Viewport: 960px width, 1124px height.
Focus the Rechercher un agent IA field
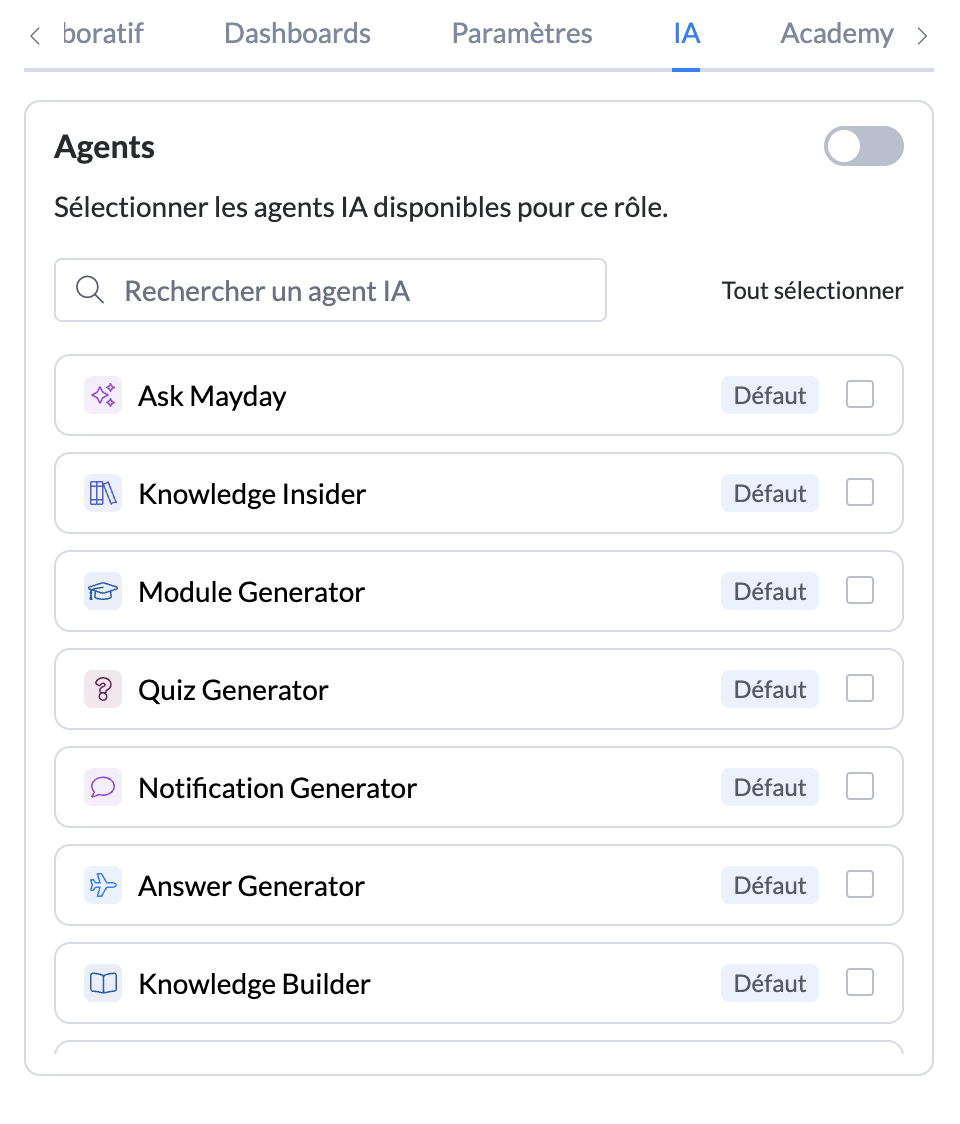(x=350, y=291)
